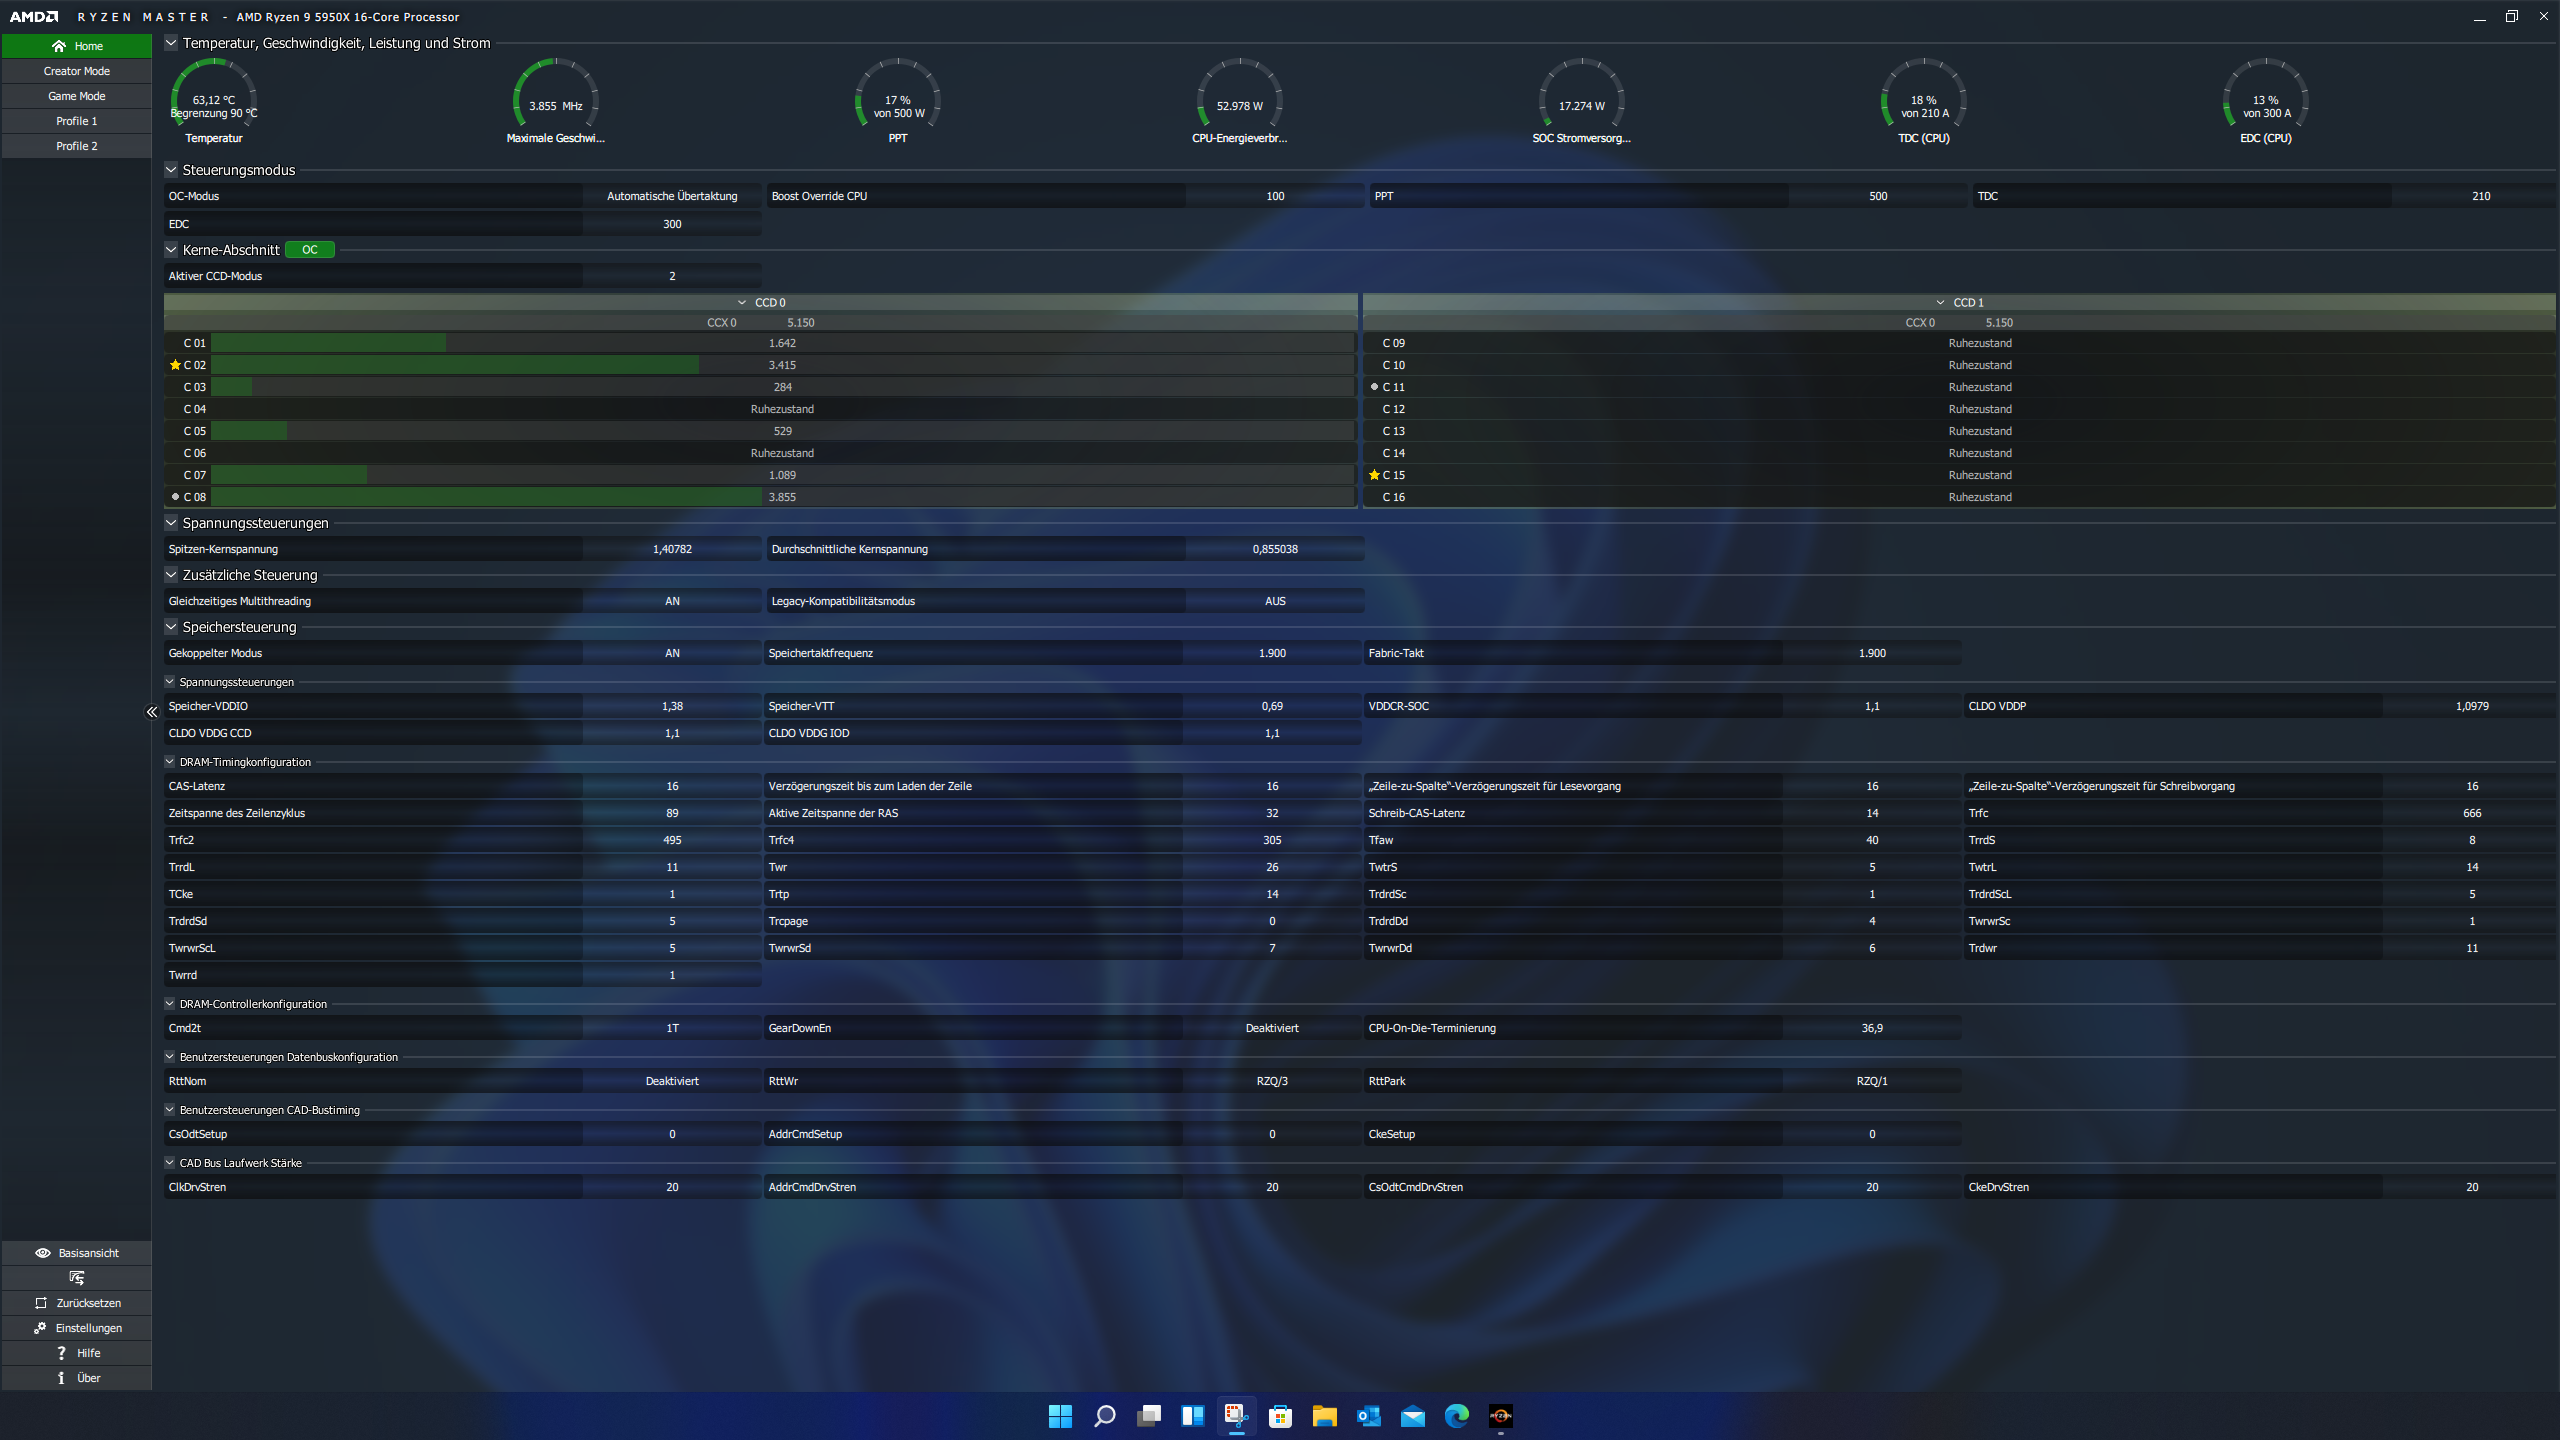The image size is (2560, 1440).
Task: Collapse sidebar with double-chevron icon
Action: click(152, 712)
